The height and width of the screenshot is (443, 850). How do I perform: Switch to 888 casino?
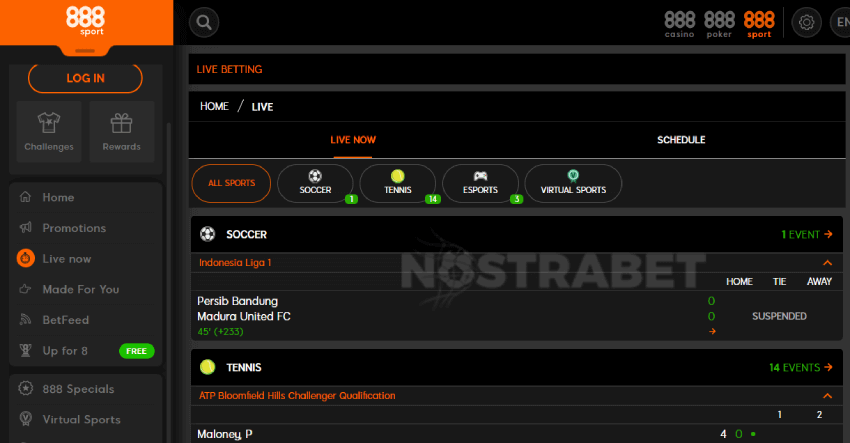[x=680, y=25]
